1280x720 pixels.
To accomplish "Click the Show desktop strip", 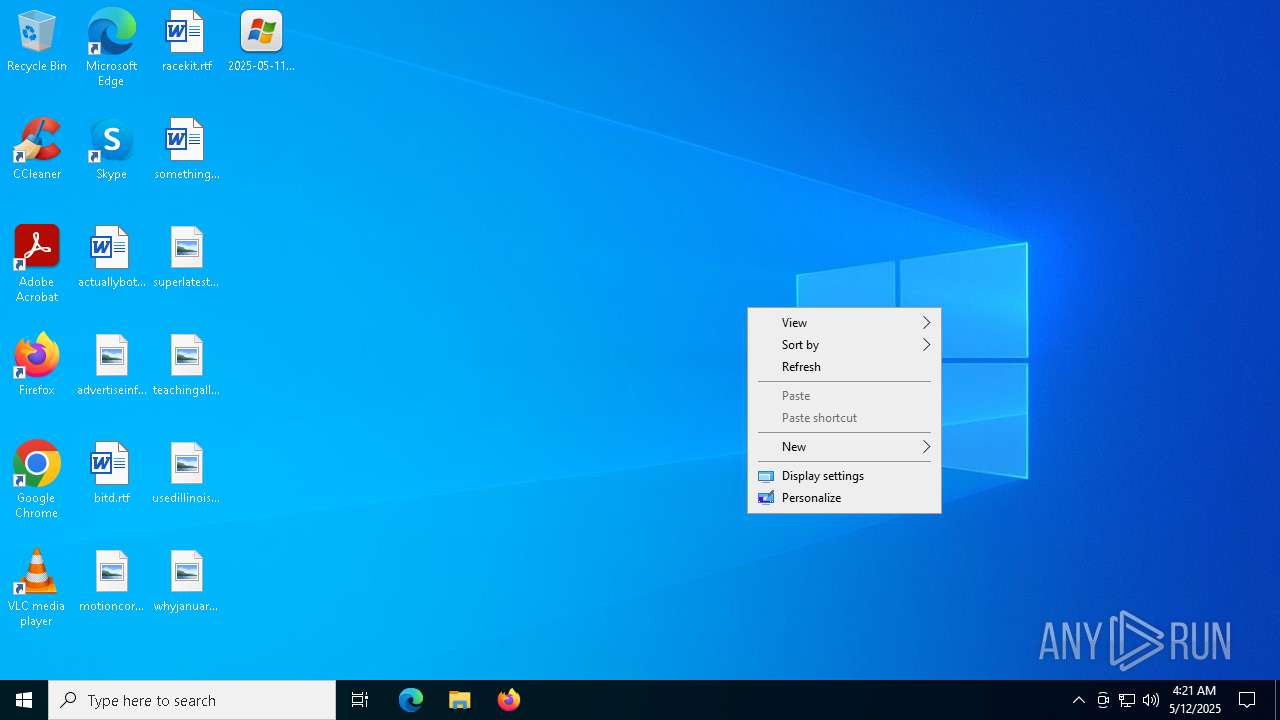I will tap(1277, 700).
